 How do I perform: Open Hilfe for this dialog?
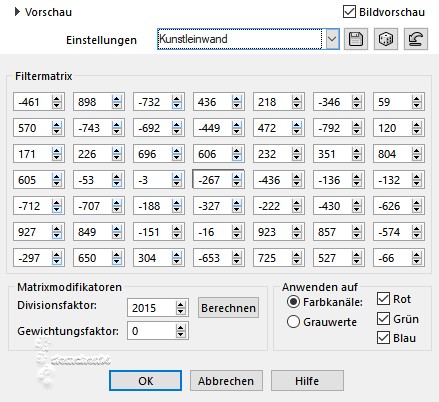tap(307, 381)
